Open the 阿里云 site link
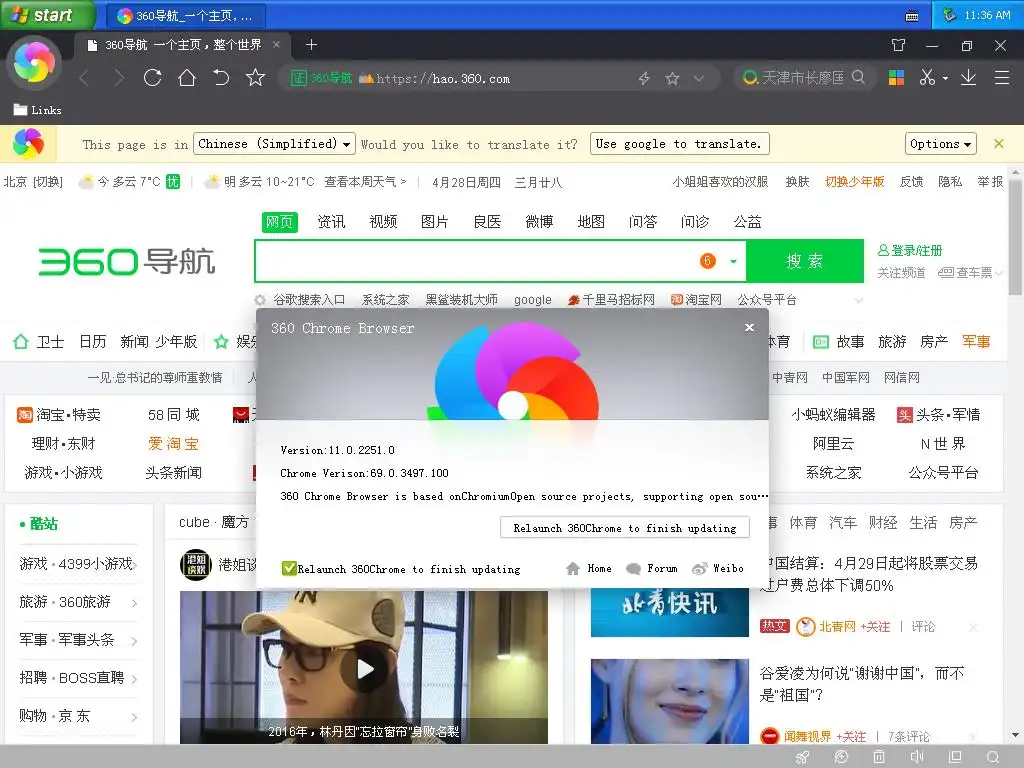This screenshot has width=1024, height=768. tap(833, 444)
